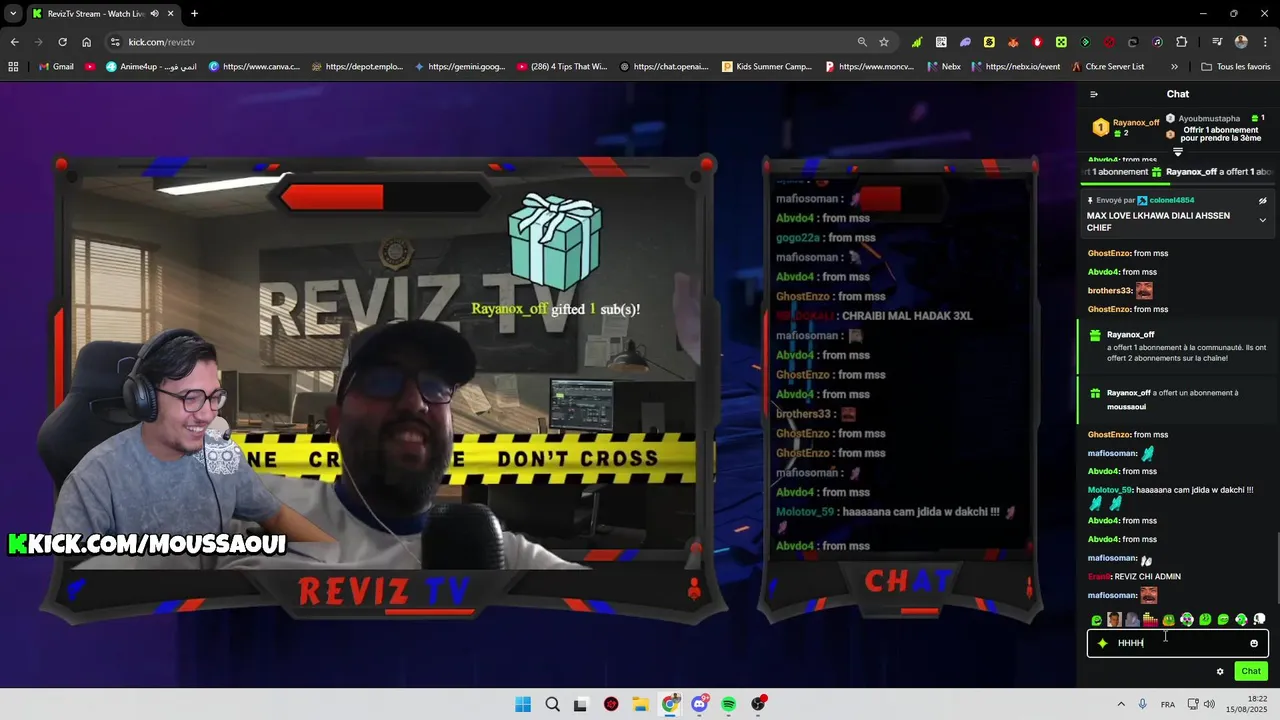Image resolution: width=1280 pixels, height=720 pixels.
Task: Expand the pinned message with the chevron
Action: click(1262, 220)
